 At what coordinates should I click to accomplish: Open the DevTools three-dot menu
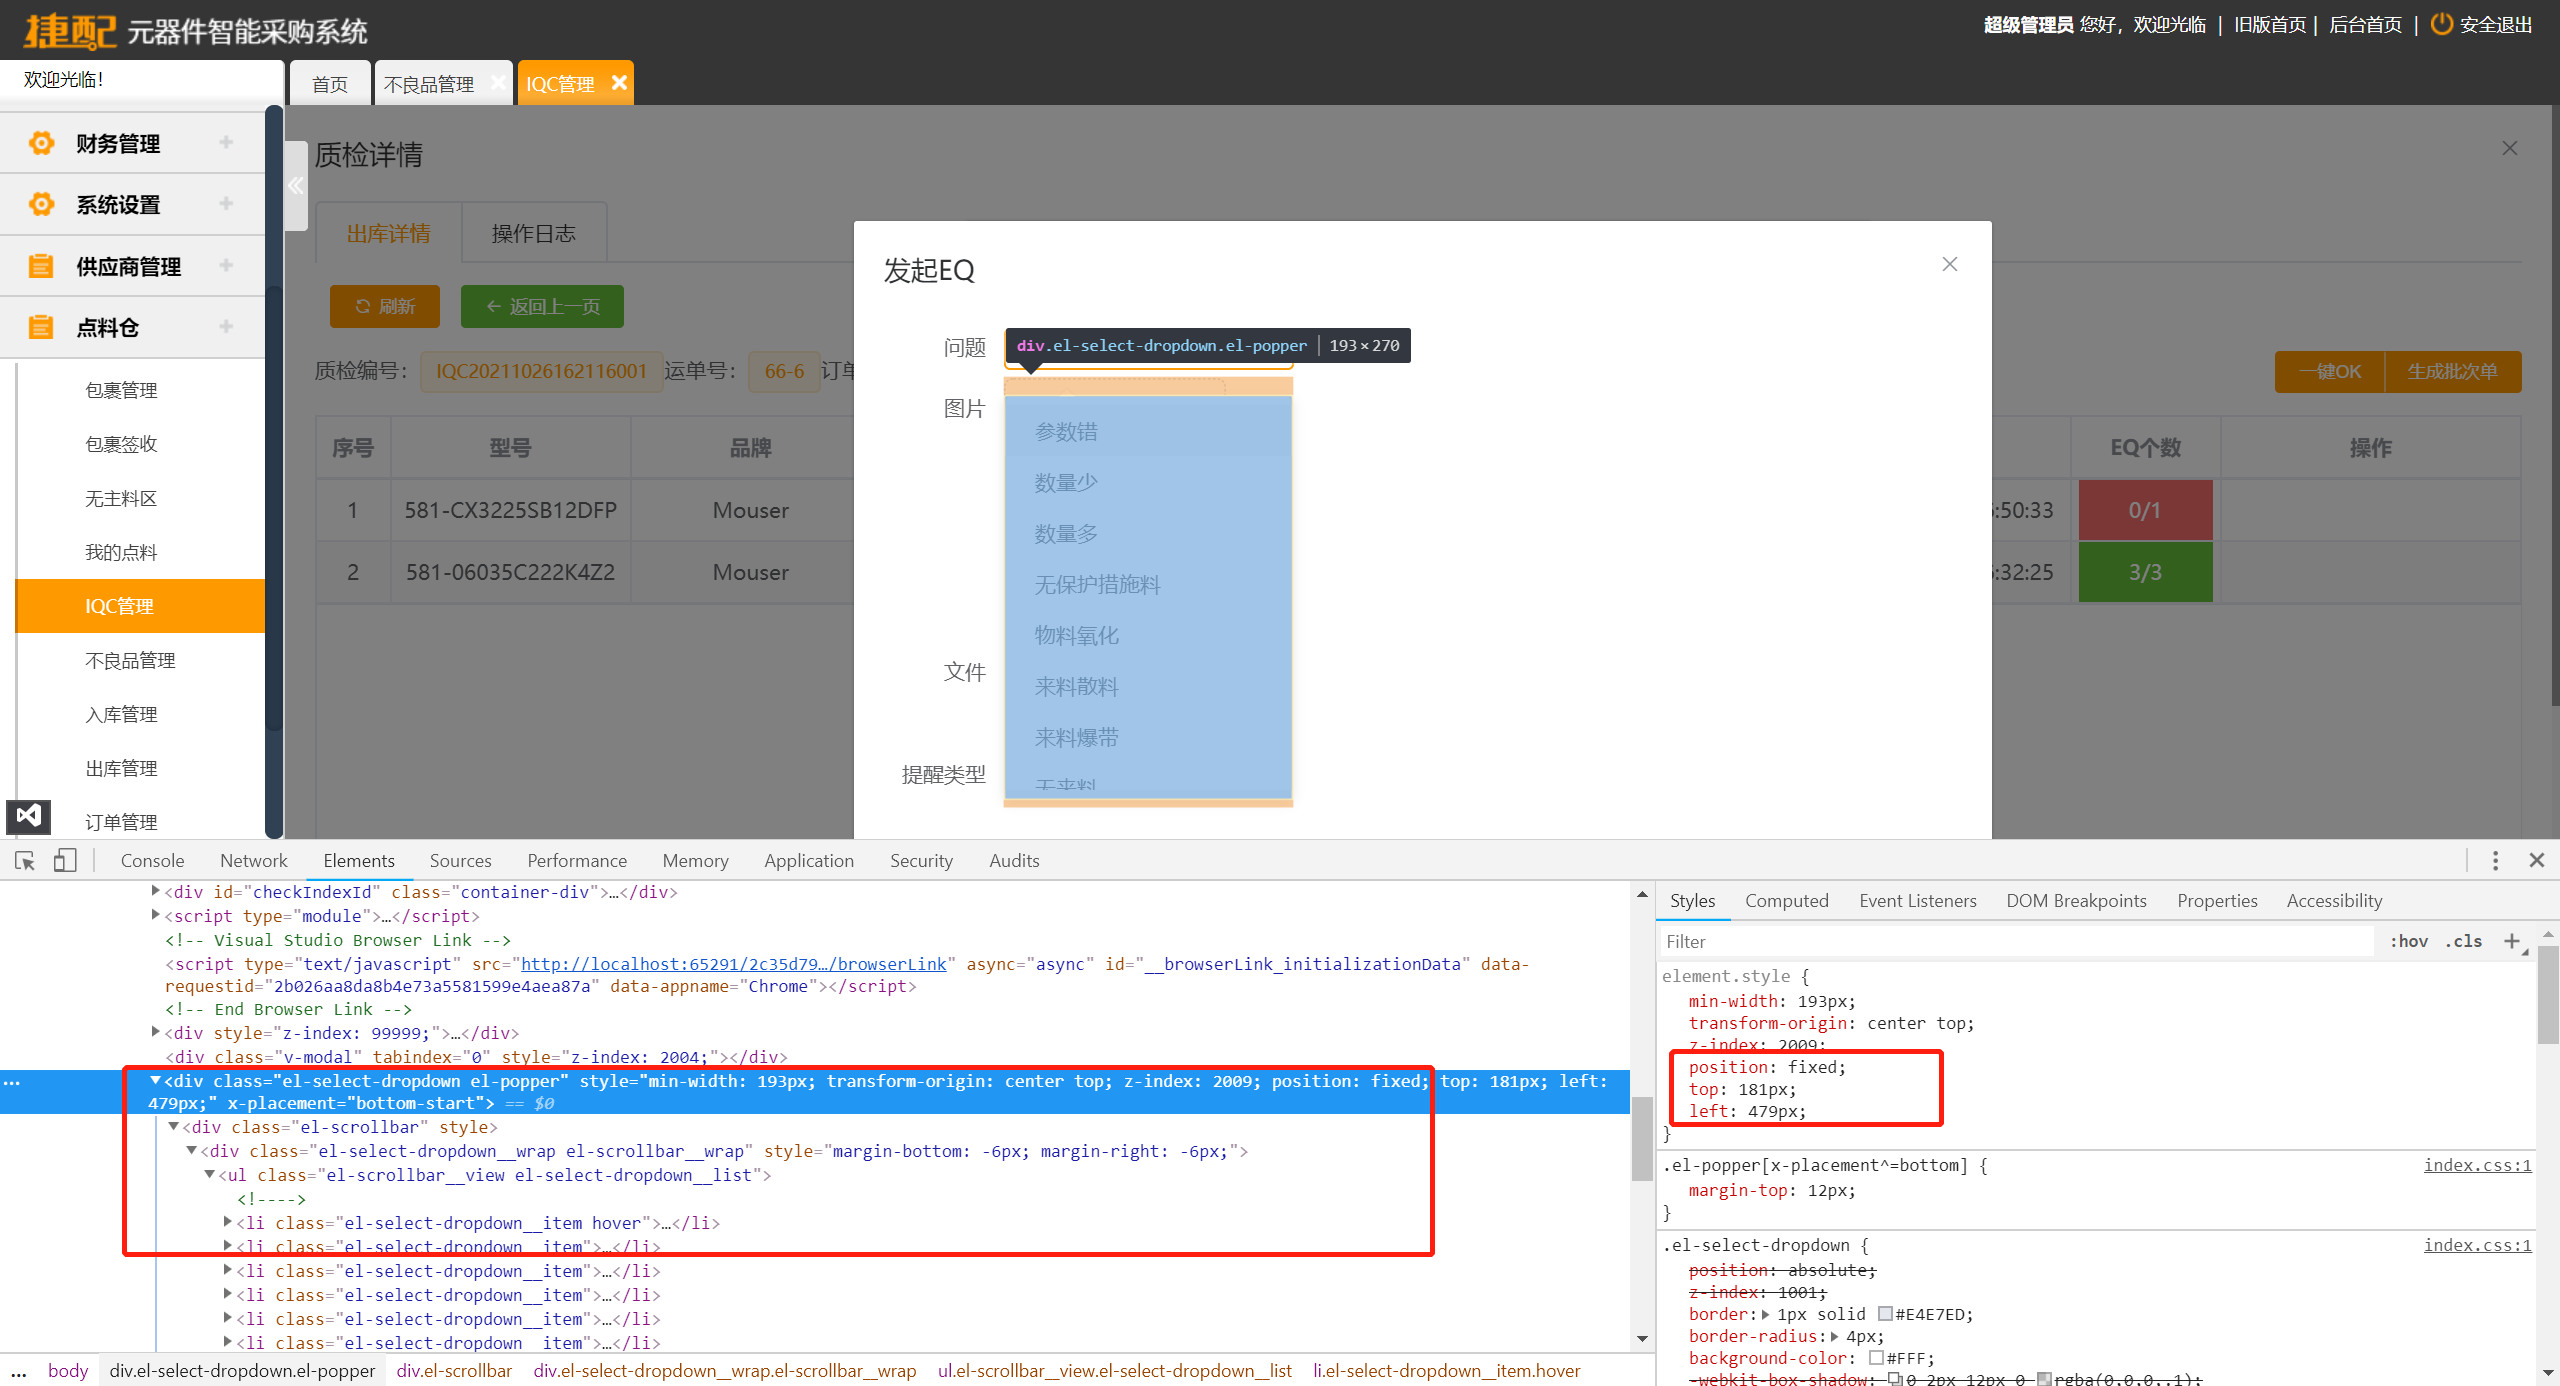tap(2495, 860)
